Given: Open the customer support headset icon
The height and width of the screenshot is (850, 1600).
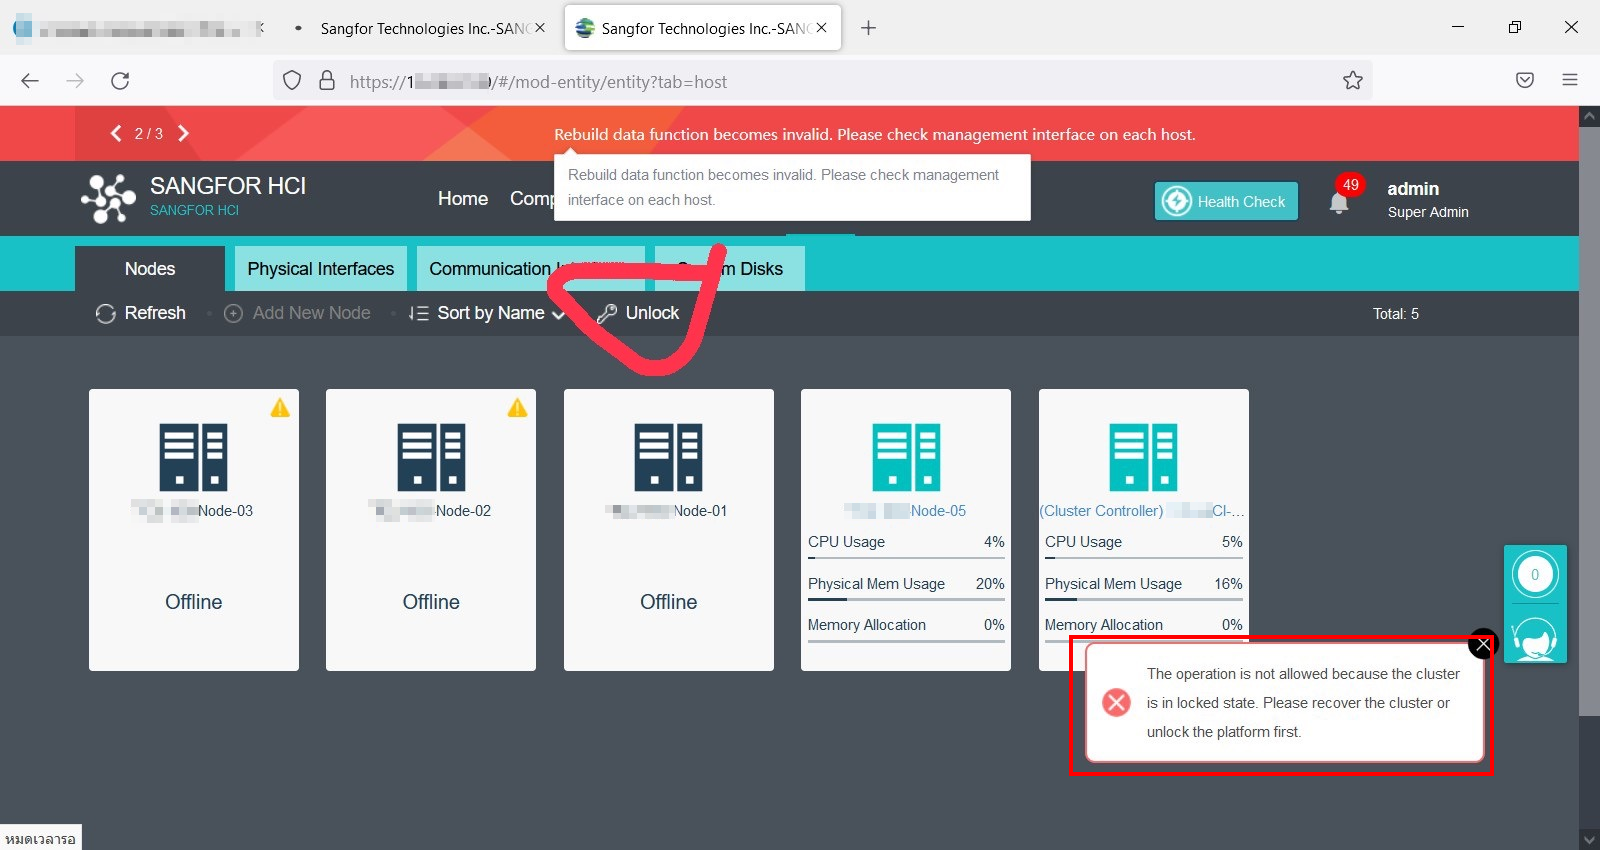Looking at the screenshot, I should (x=1535, y=636).
